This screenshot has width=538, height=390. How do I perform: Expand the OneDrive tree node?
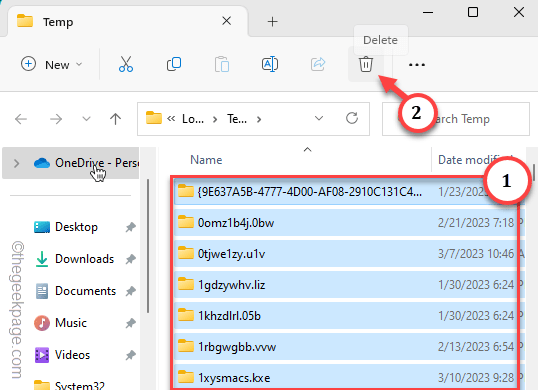(x=16, y=163)
